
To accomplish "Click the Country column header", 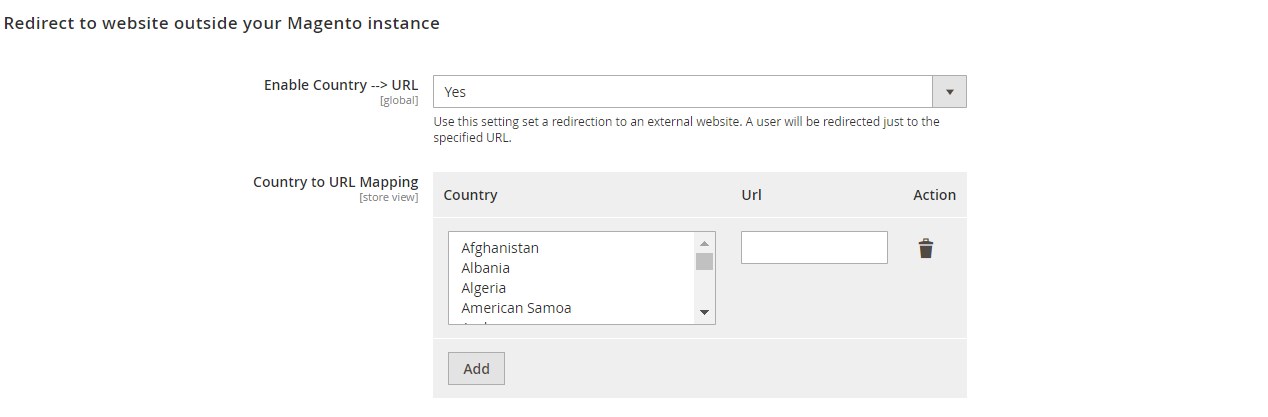I will [470, 195].
